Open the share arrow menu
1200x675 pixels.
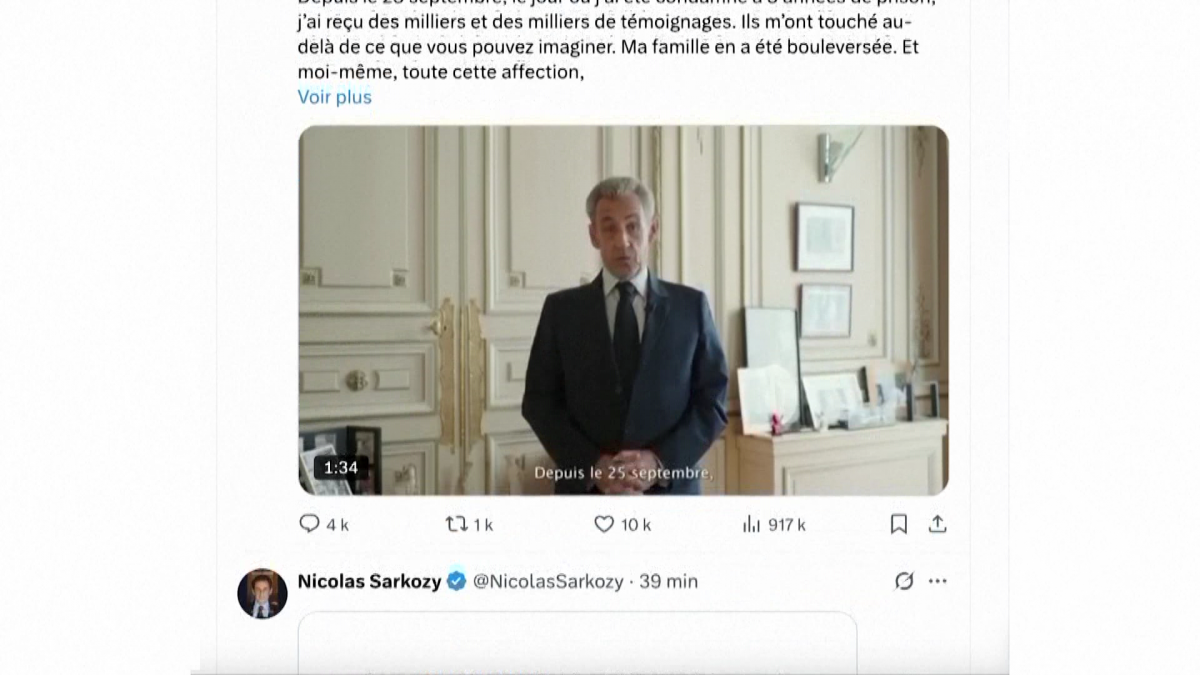click(x=937, y=523)
